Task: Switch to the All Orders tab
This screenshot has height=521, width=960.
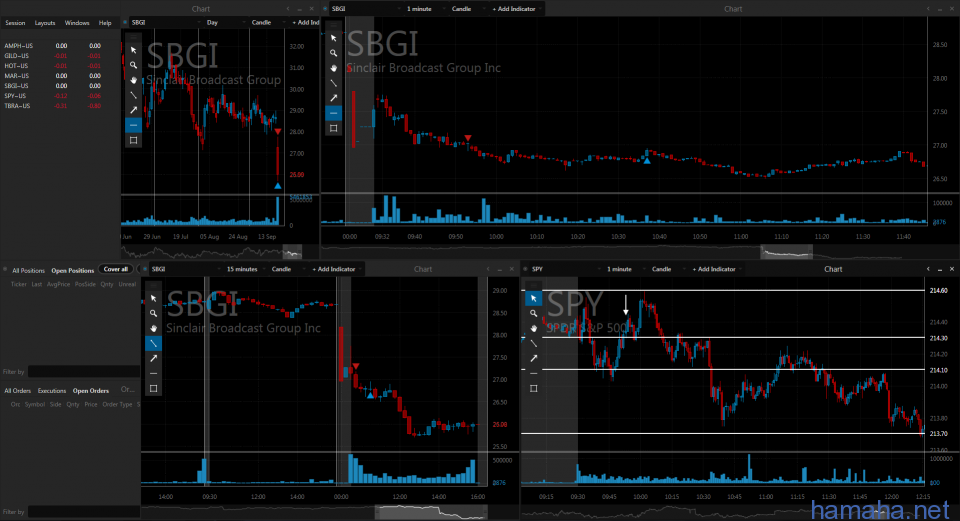Action: tap(17, 391)
